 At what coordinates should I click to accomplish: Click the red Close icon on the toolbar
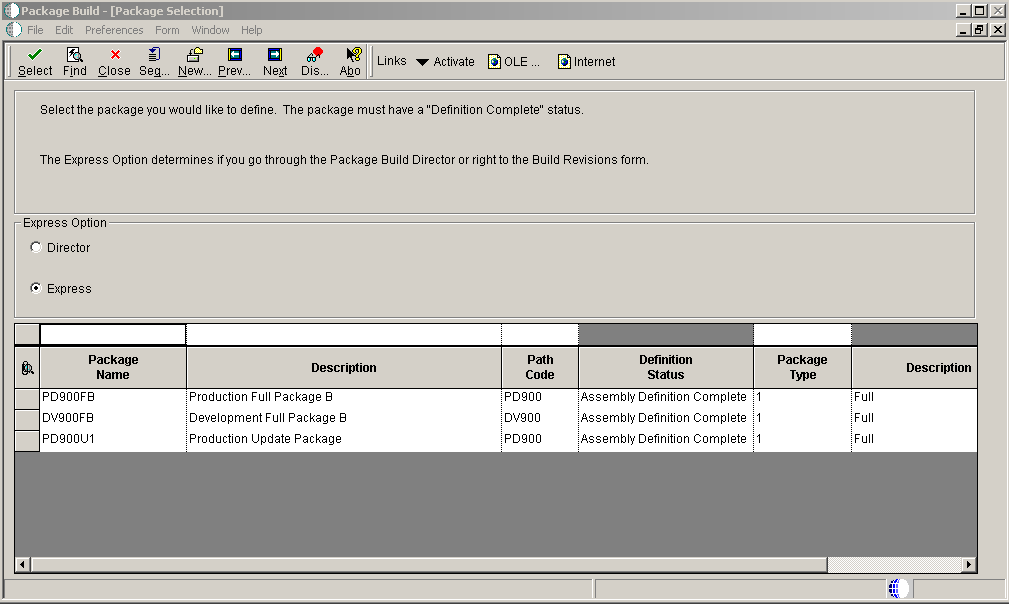tap(113, 61)
